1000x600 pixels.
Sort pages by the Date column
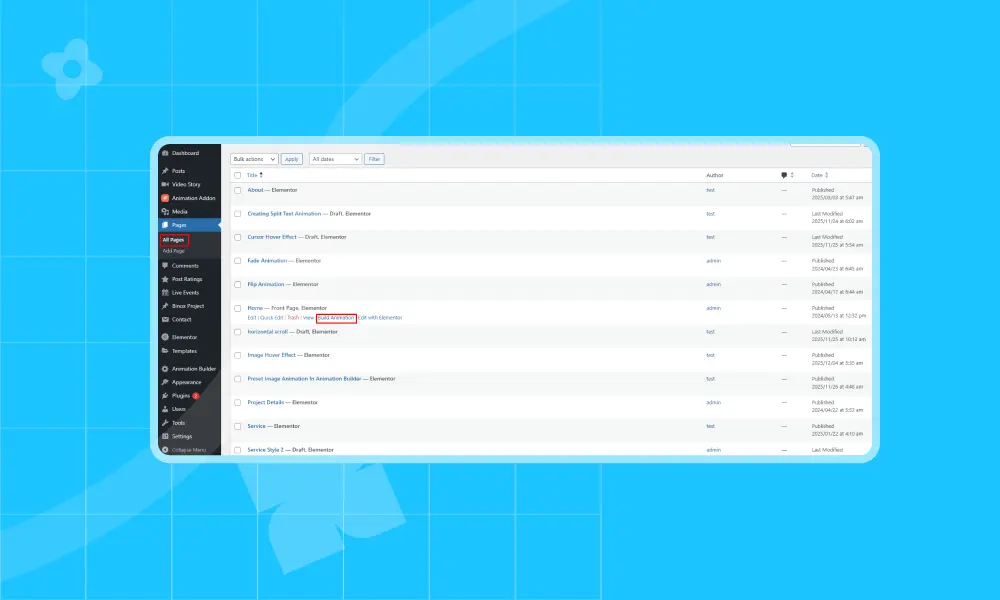(817, 175)
